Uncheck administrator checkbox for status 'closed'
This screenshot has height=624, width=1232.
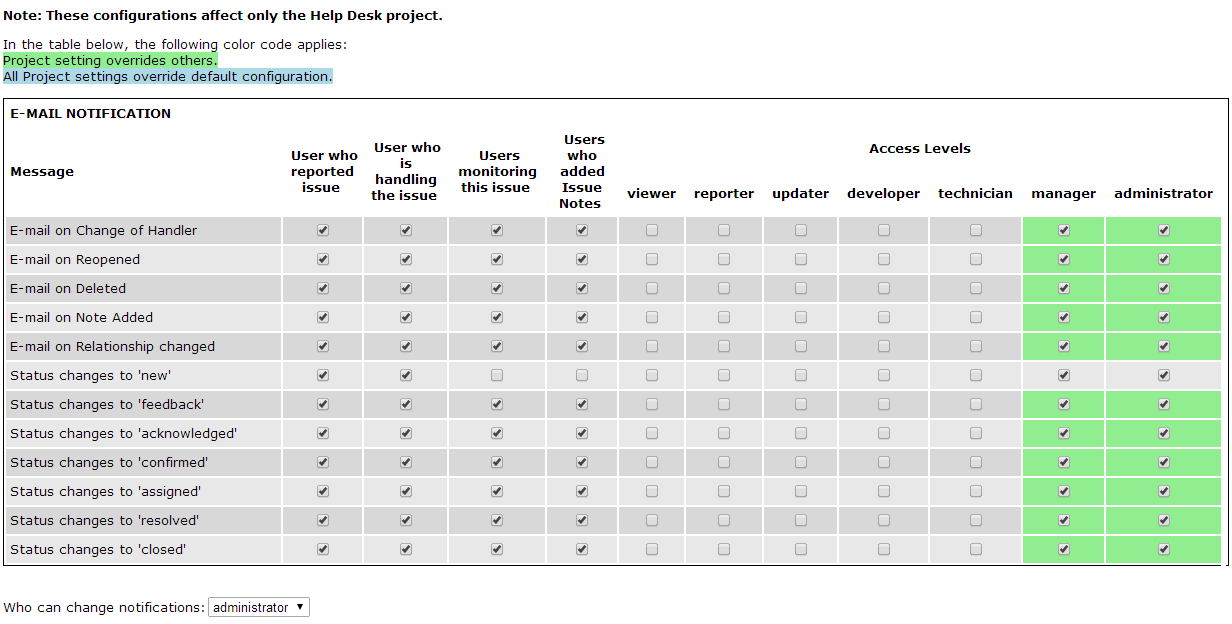coord(1164,549)
